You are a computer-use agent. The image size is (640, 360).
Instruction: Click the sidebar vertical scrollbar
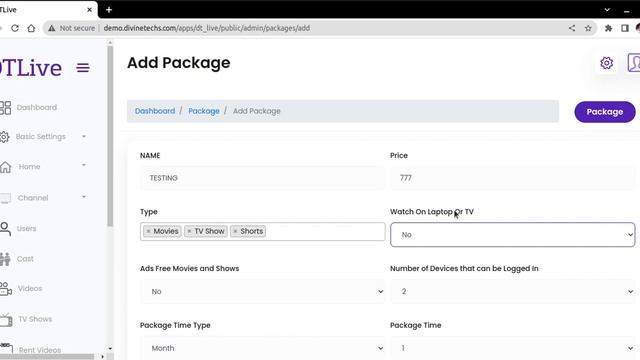110,136
